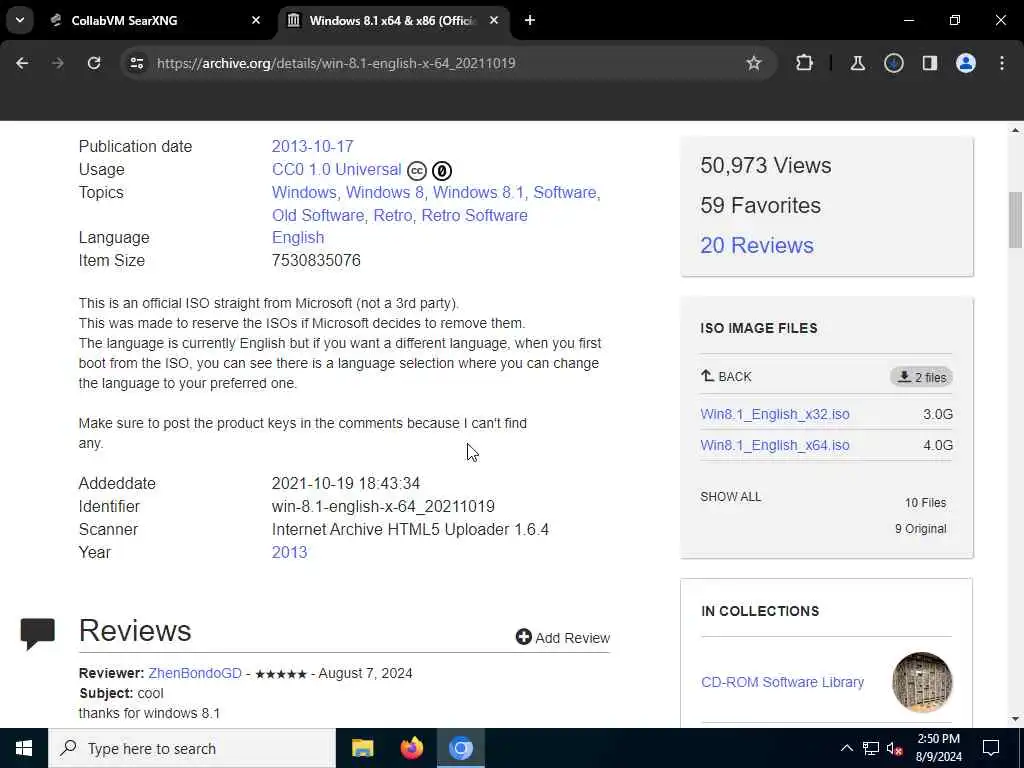Click the forward navigation arrow
The image size is (1024, 768).
pyautogui.click(x=58, y=63)
